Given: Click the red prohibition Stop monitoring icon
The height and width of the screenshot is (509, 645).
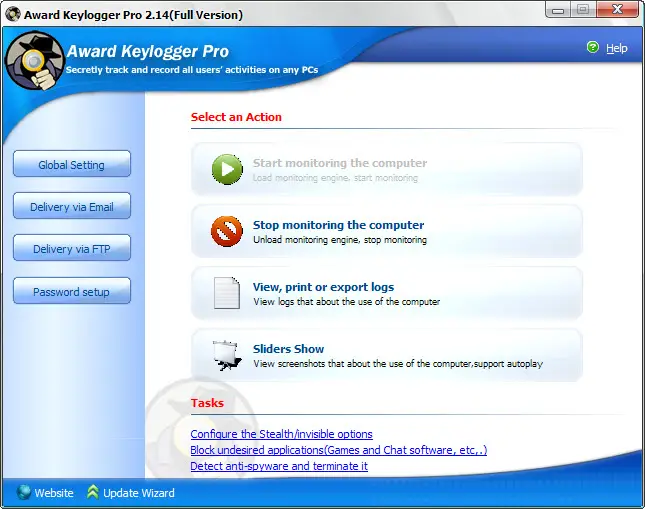Looking at the screenshot, I should click(x=227, y=231).
